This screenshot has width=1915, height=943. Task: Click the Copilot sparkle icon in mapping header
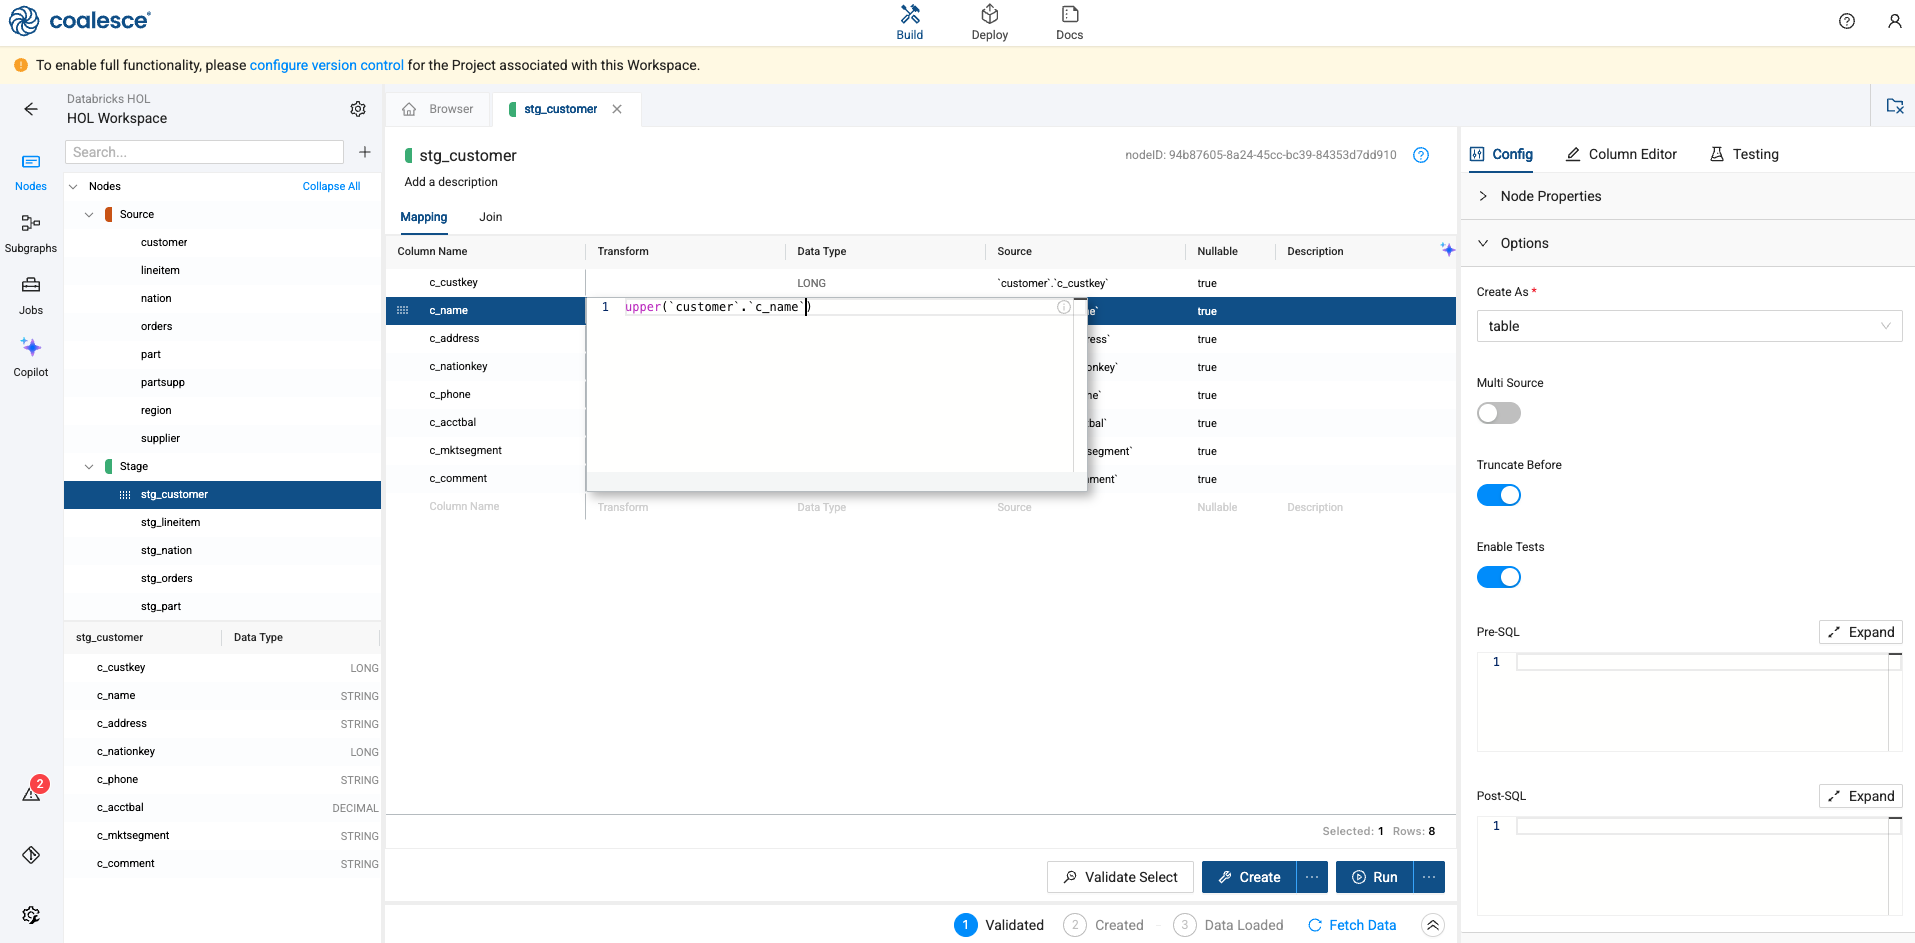click(1447, 249)
